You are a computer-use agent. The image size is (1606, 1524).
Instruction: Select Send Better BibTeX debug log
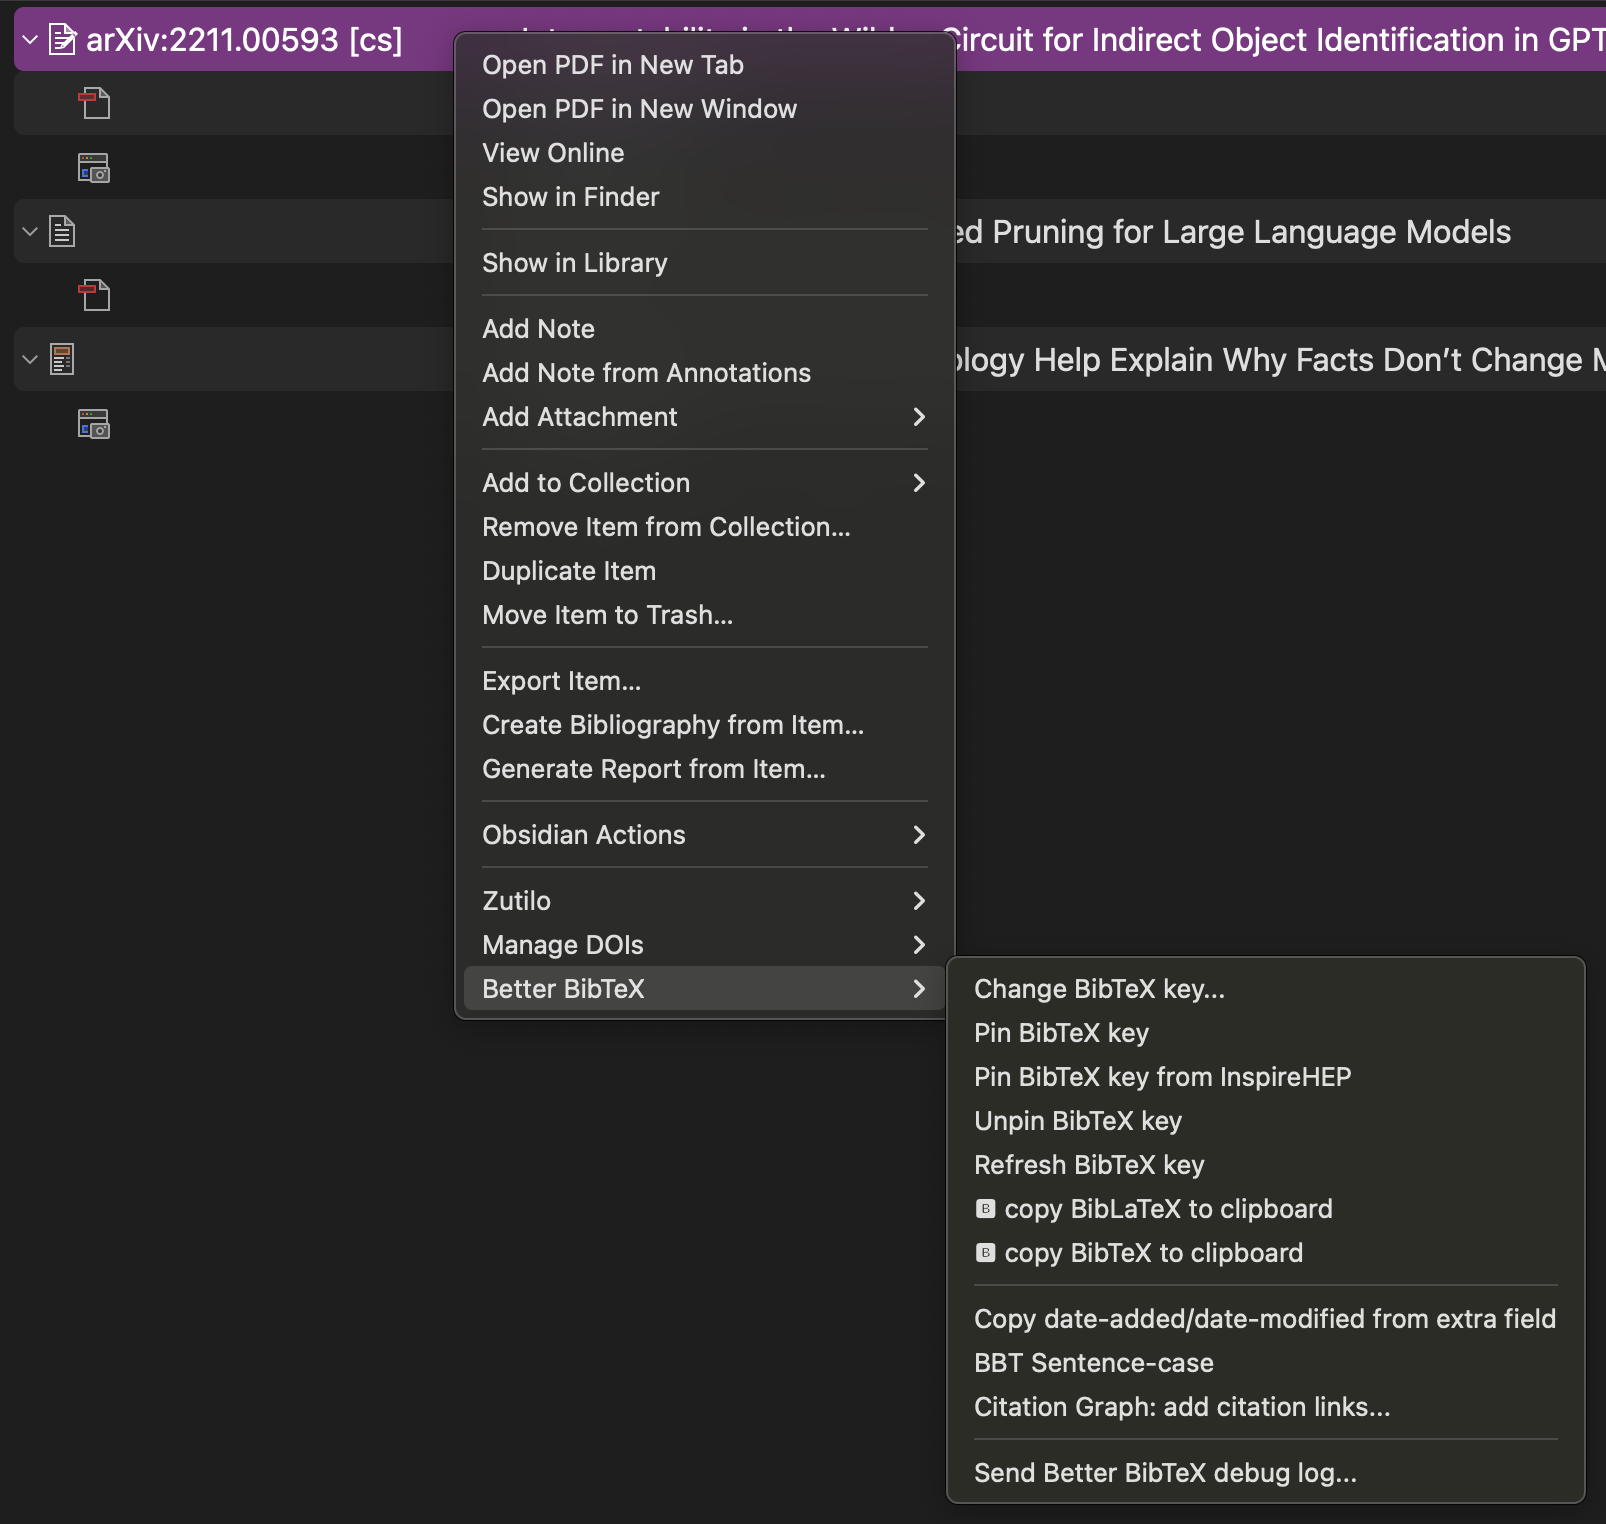[x=1165, y=1473]
